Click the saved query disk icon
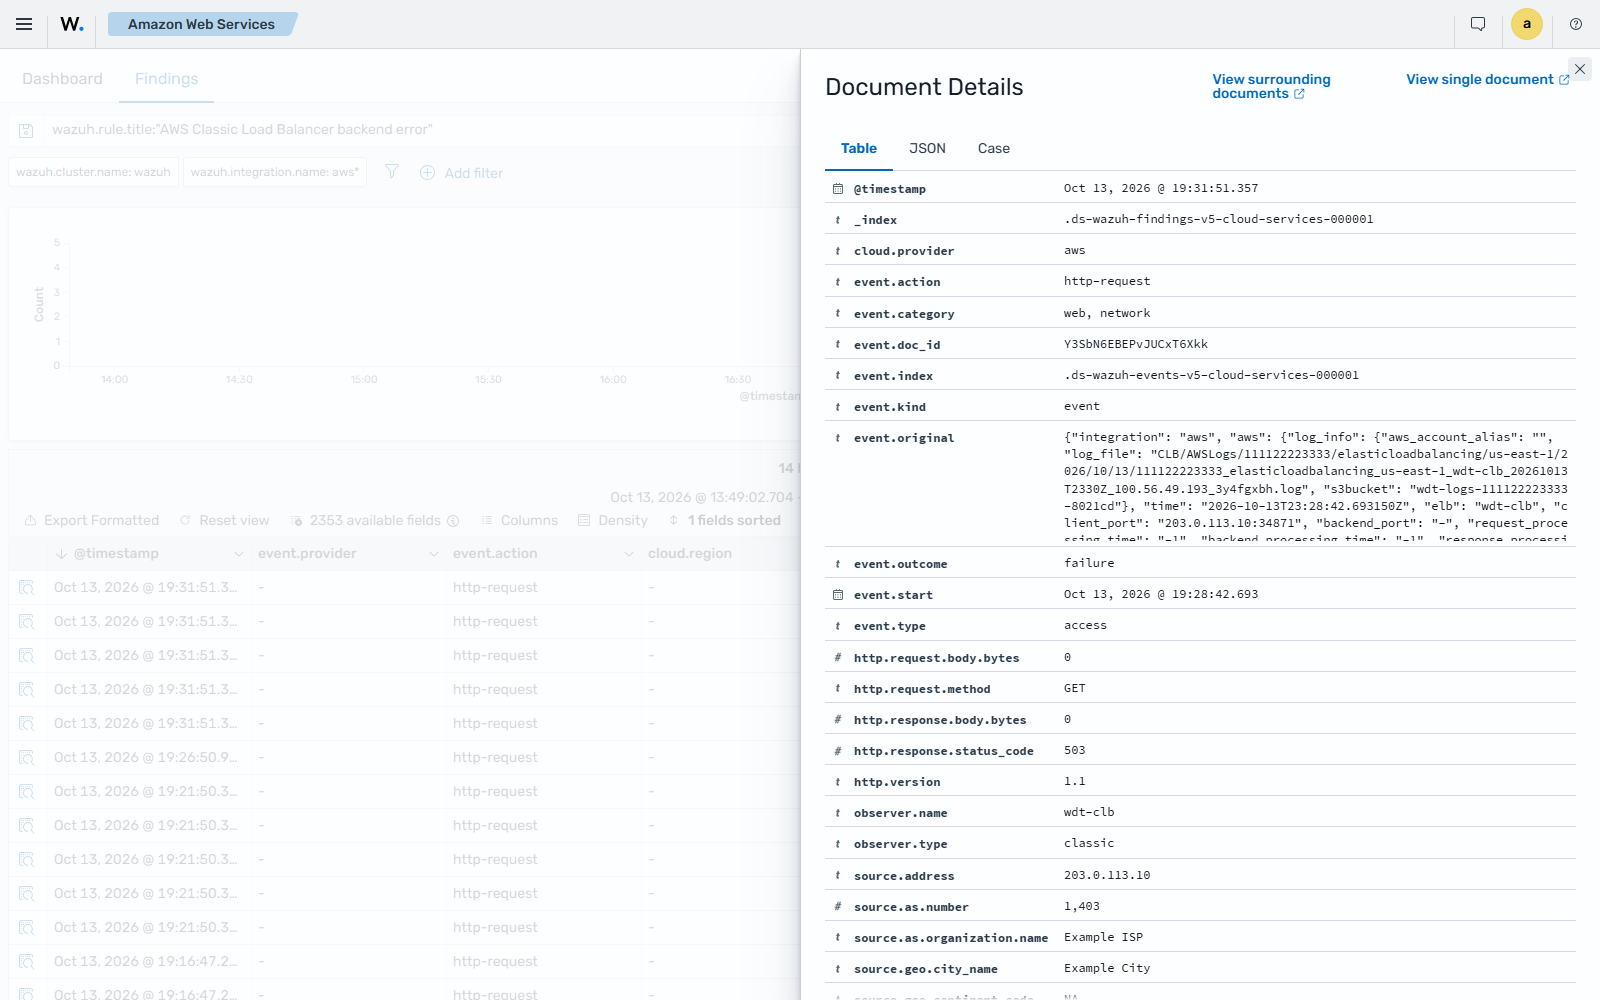1600x1000 pixels. coord(27,130)
